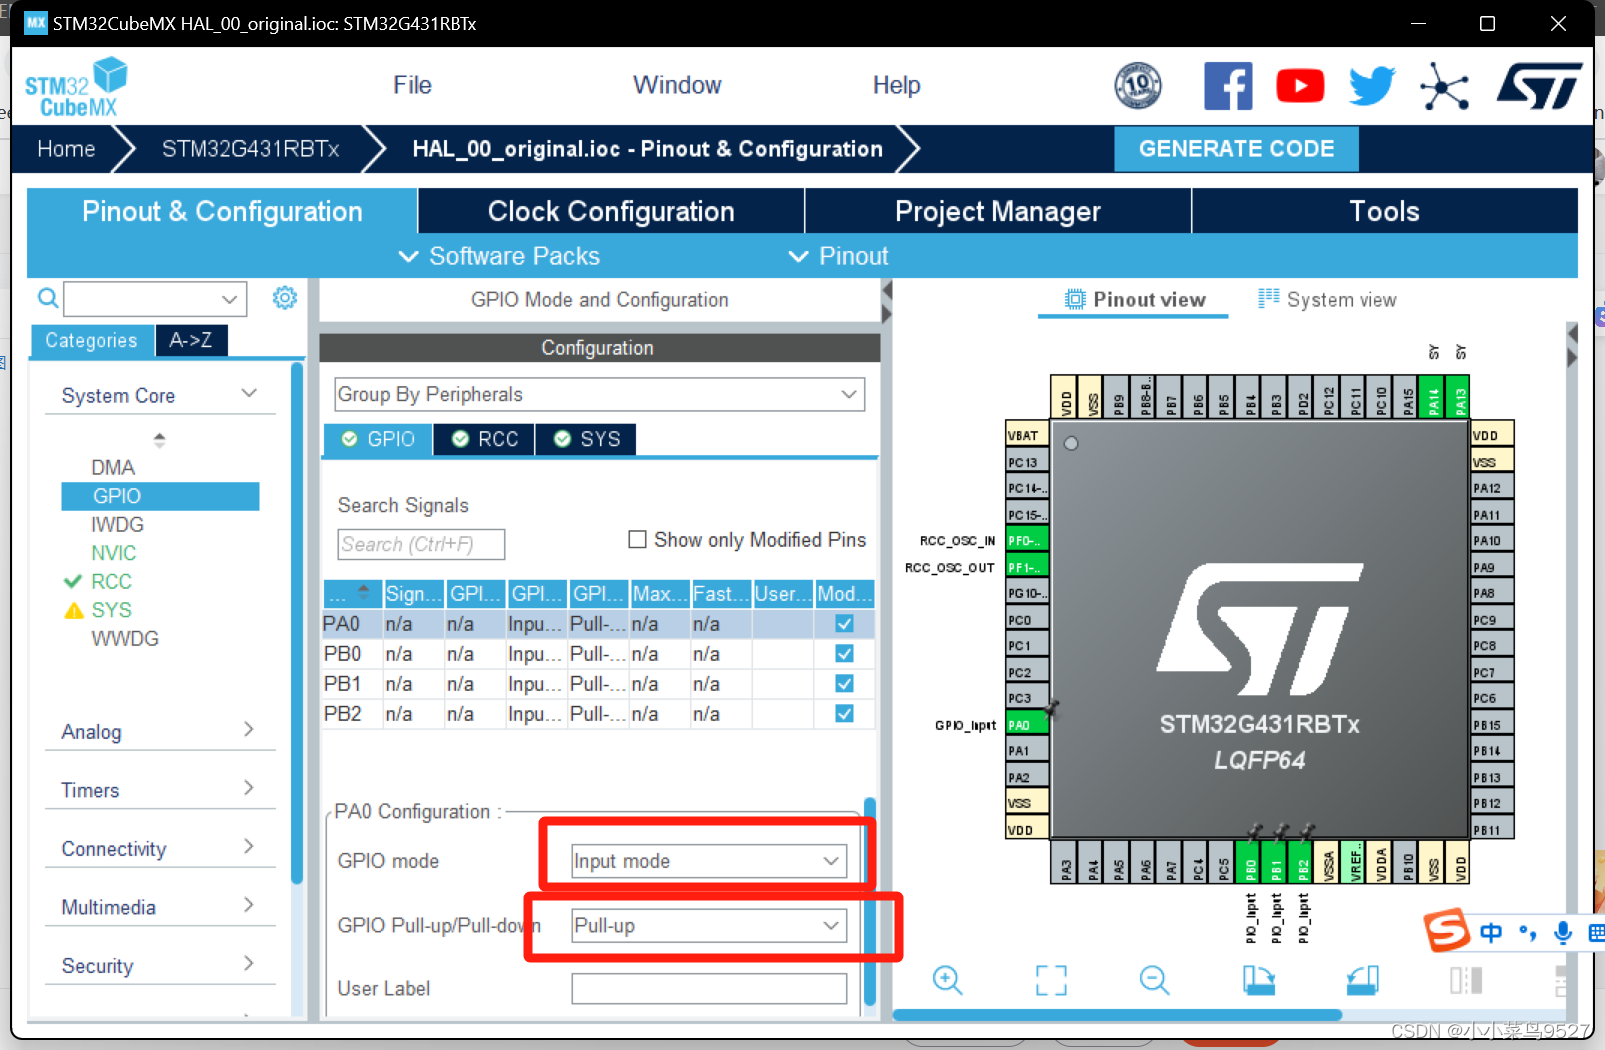
Task: Open the Group By Peripherals dropdown
Action: pyautogui.click(x=599, y=394)
